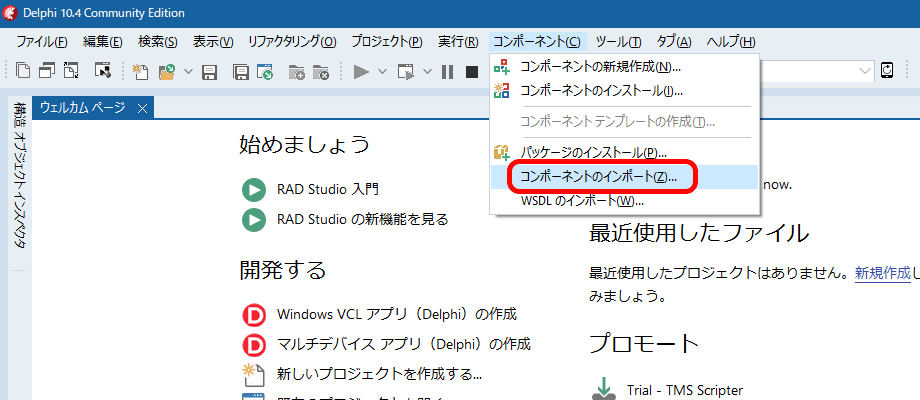The image size is (920, 400).
Task: Open the 実行(R) menu
Action: click(x=458, y=42)
